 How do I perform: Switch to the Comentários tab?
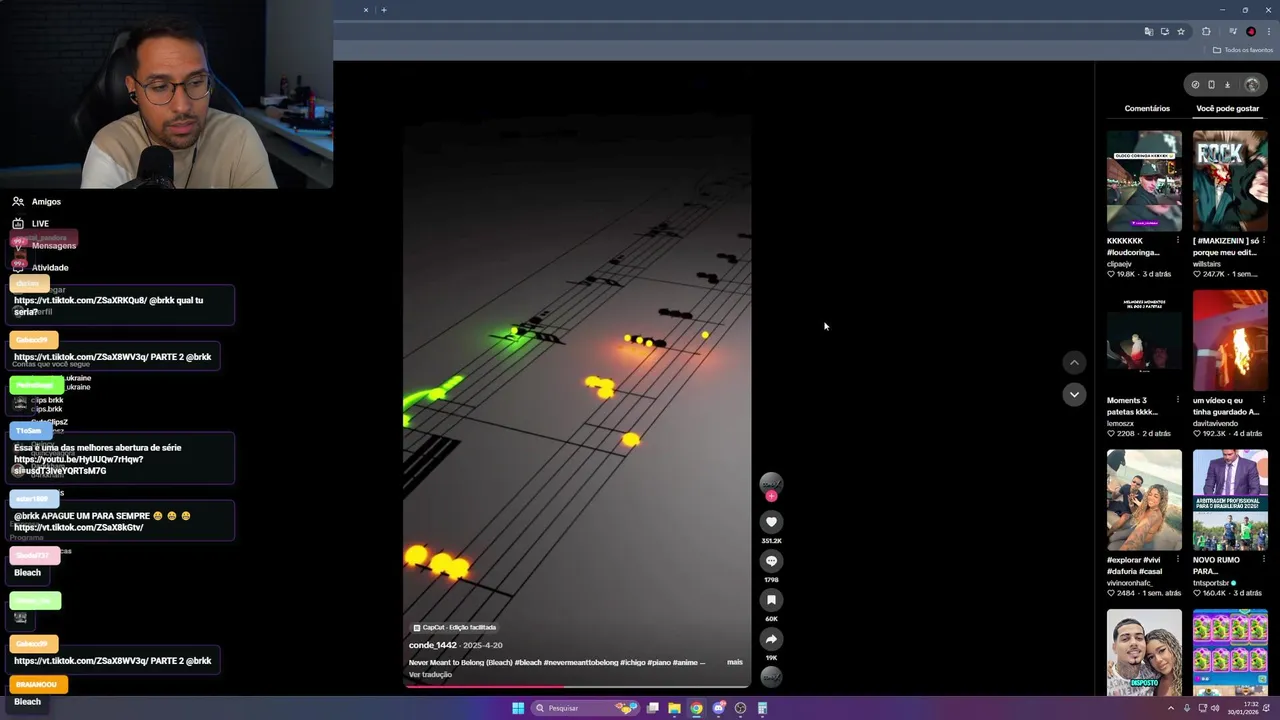pyautogui.click(x=1147, y=108)
